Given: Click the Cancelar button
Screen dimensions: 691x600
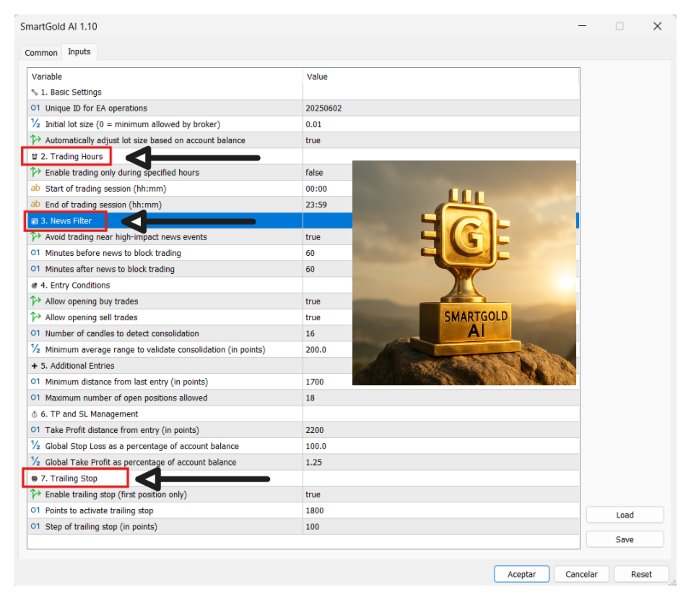Looking at the screenshot, I should point(581,574).
